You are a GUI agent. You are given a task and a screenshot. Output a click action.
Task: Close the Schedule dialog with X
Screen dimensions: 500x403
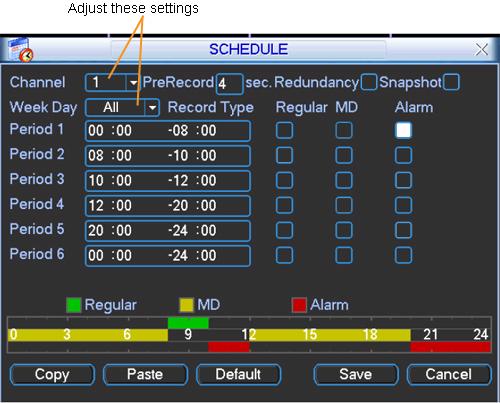481,50
